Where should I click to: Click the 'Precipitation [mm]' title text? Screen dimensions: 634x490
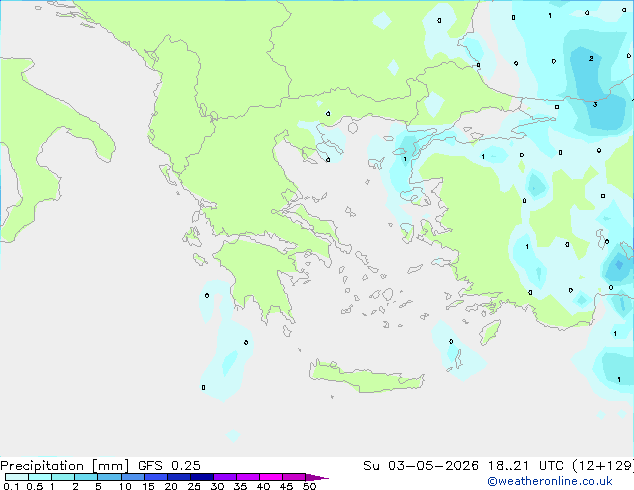65,466
